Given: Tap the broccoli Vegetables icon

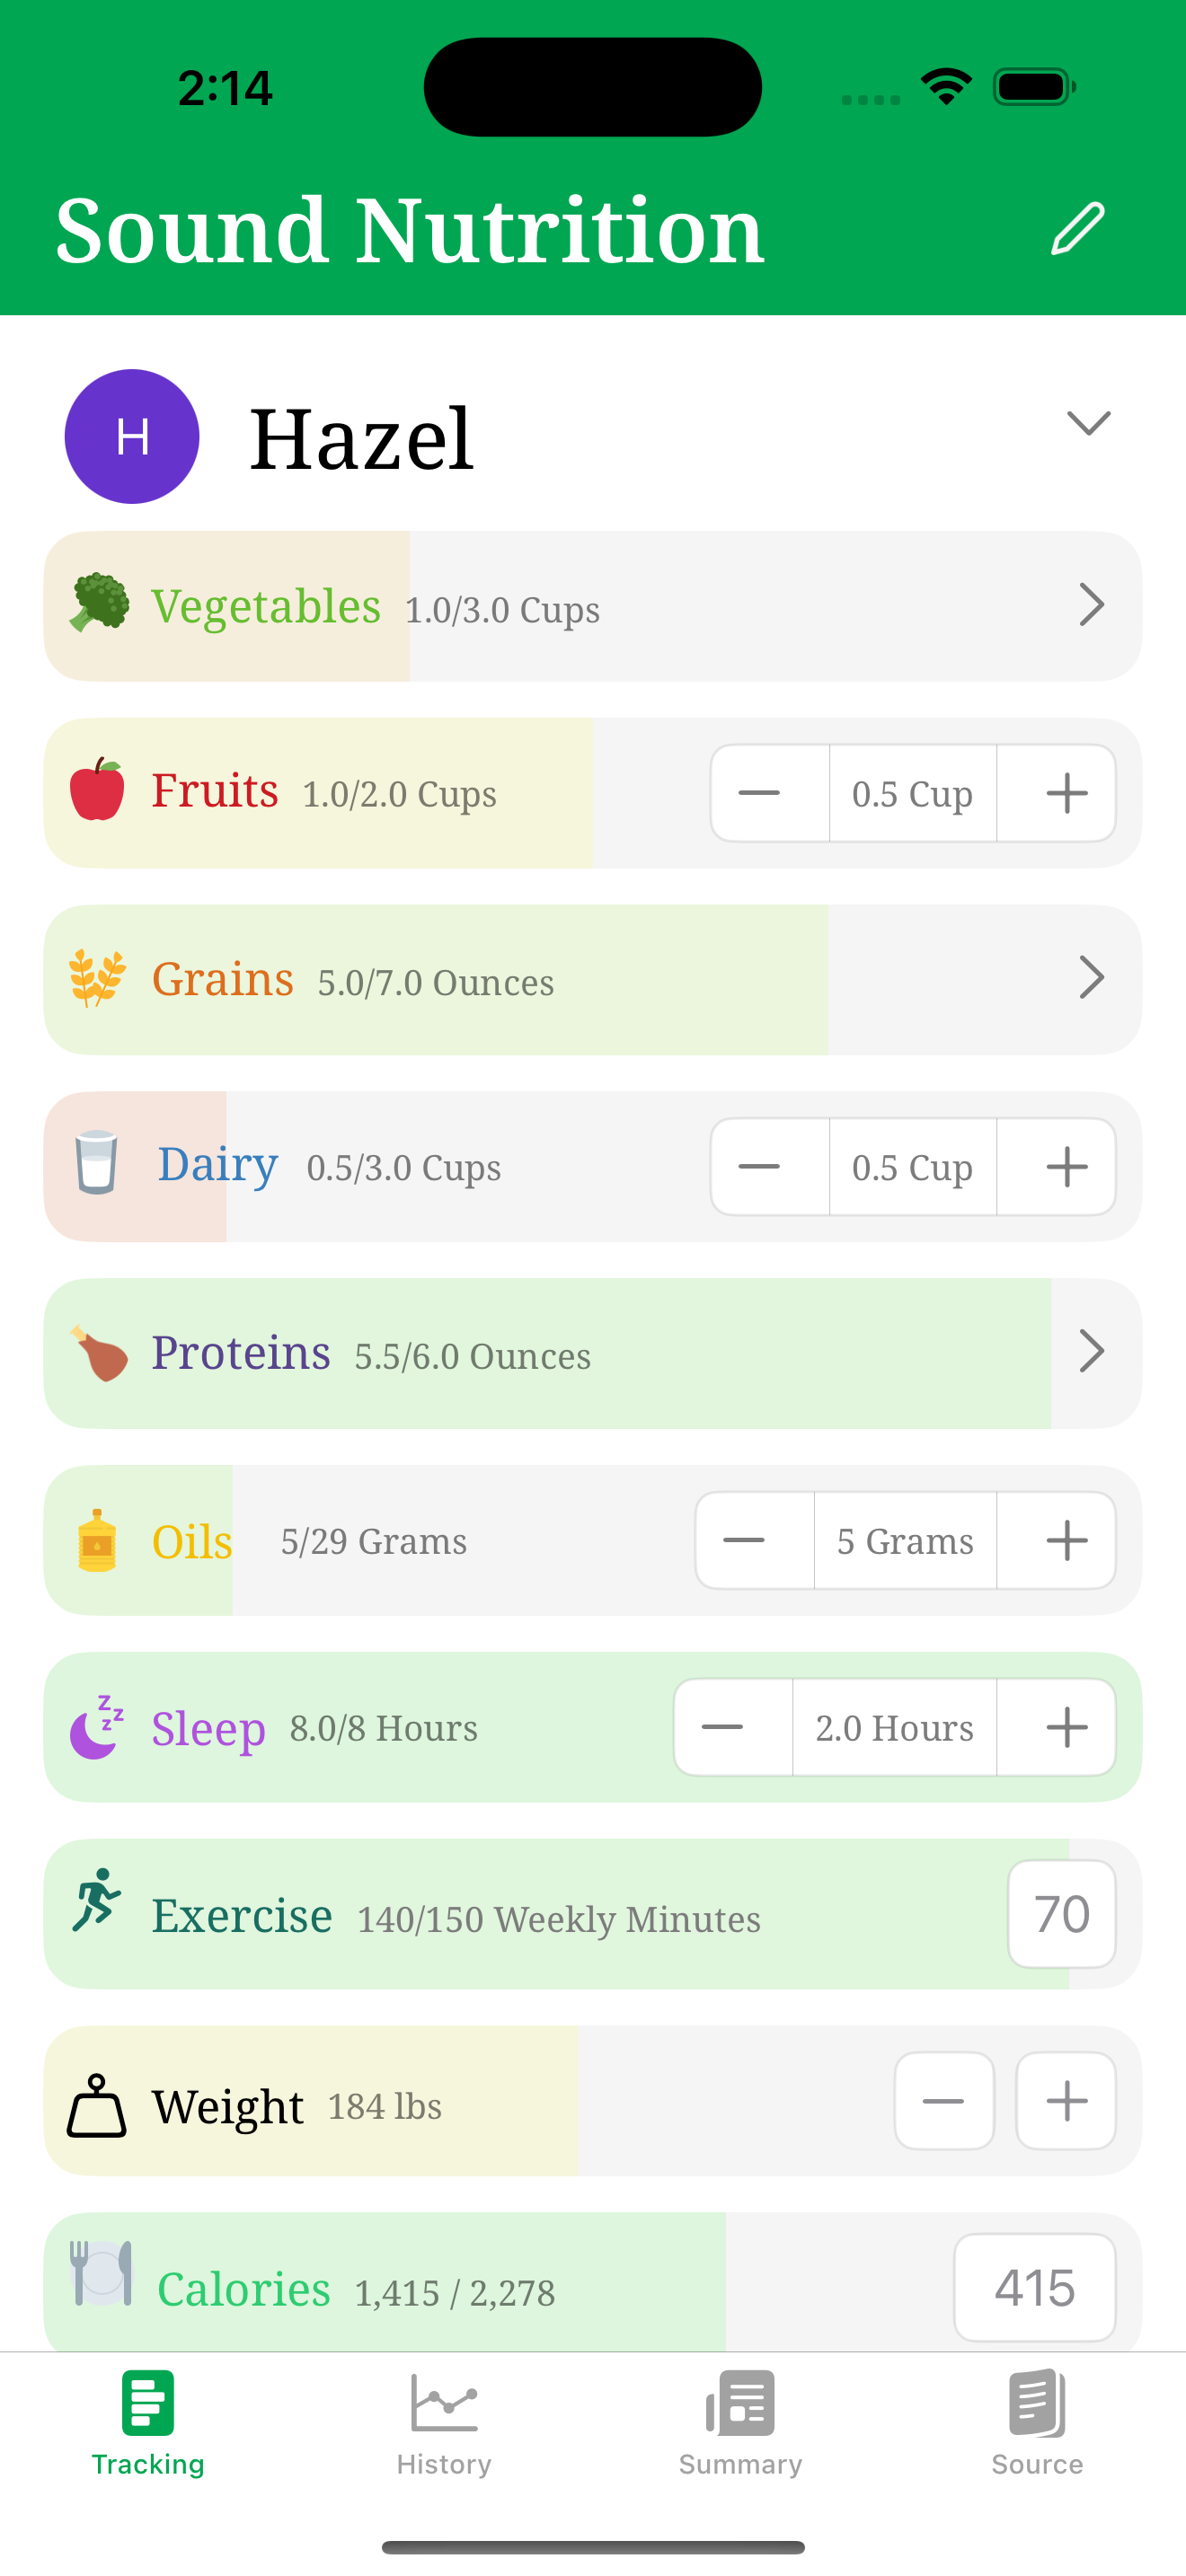Looking at the screenshot, I should 98,603.
